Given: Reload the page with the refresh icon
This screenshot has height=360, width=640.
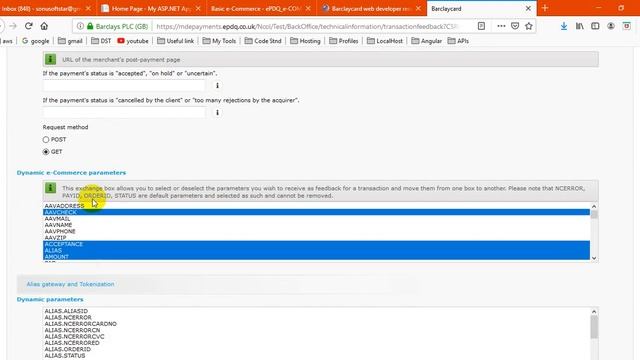Looking at the screenshot, I should (x=29, y=26).
